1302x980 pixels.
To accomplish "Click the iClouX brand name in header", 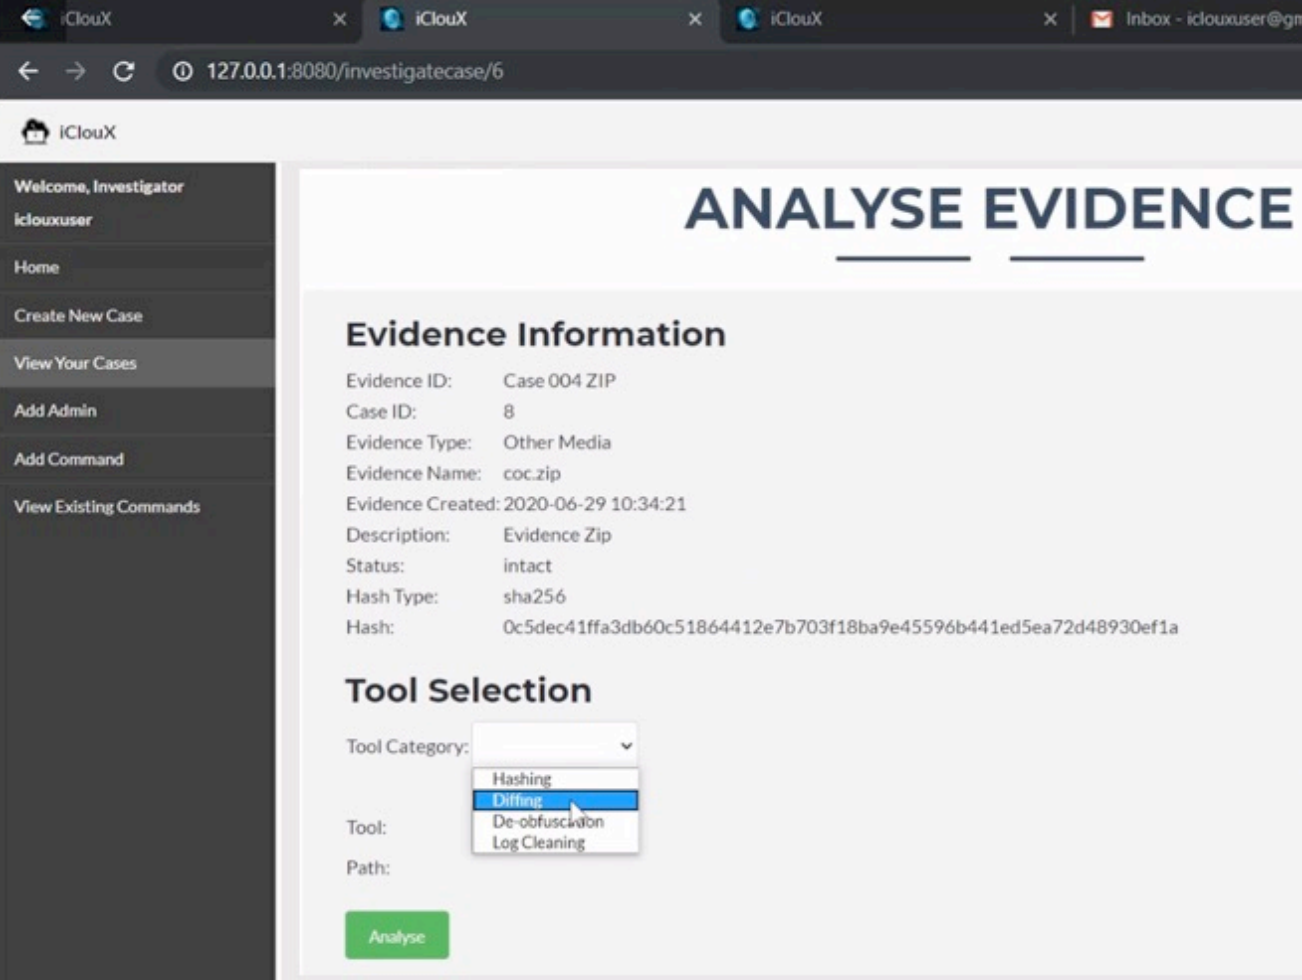I will (x=87, y=132).
